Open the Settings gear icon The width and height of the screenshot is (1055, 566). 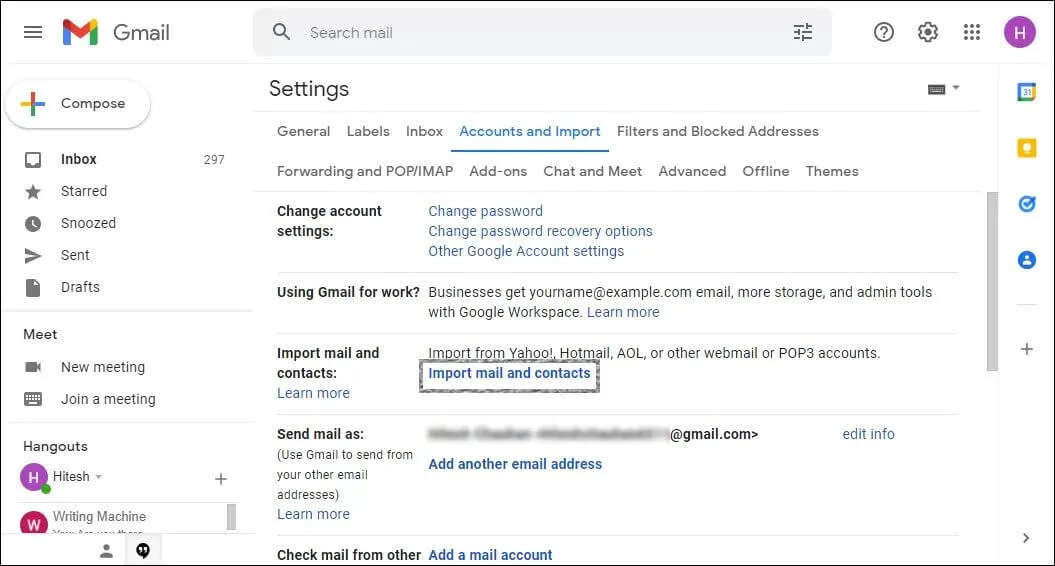[928, 32]
